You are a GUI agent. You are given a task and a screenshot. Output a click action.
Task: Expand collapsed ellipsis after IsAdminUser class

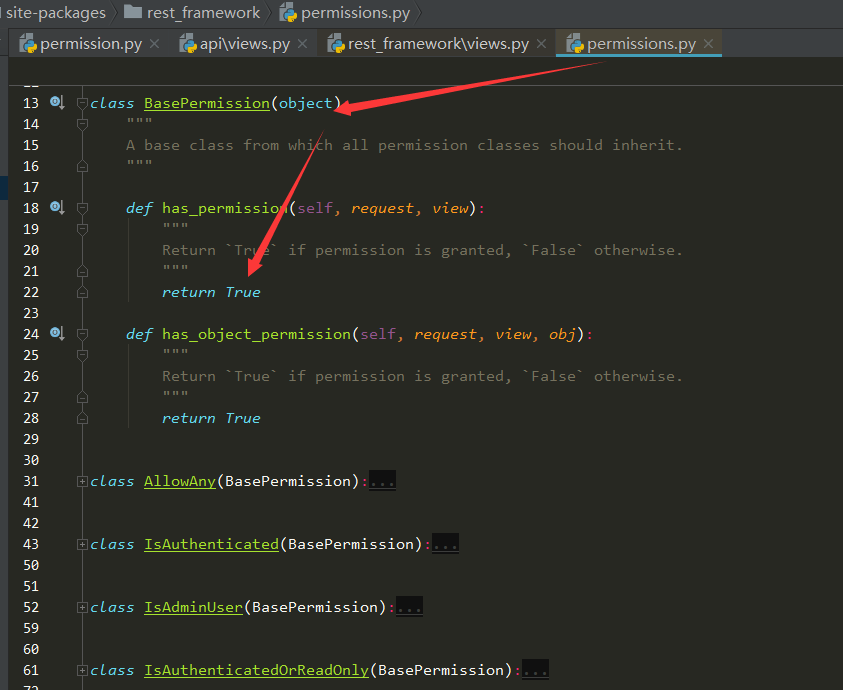(x=409, y=607)
